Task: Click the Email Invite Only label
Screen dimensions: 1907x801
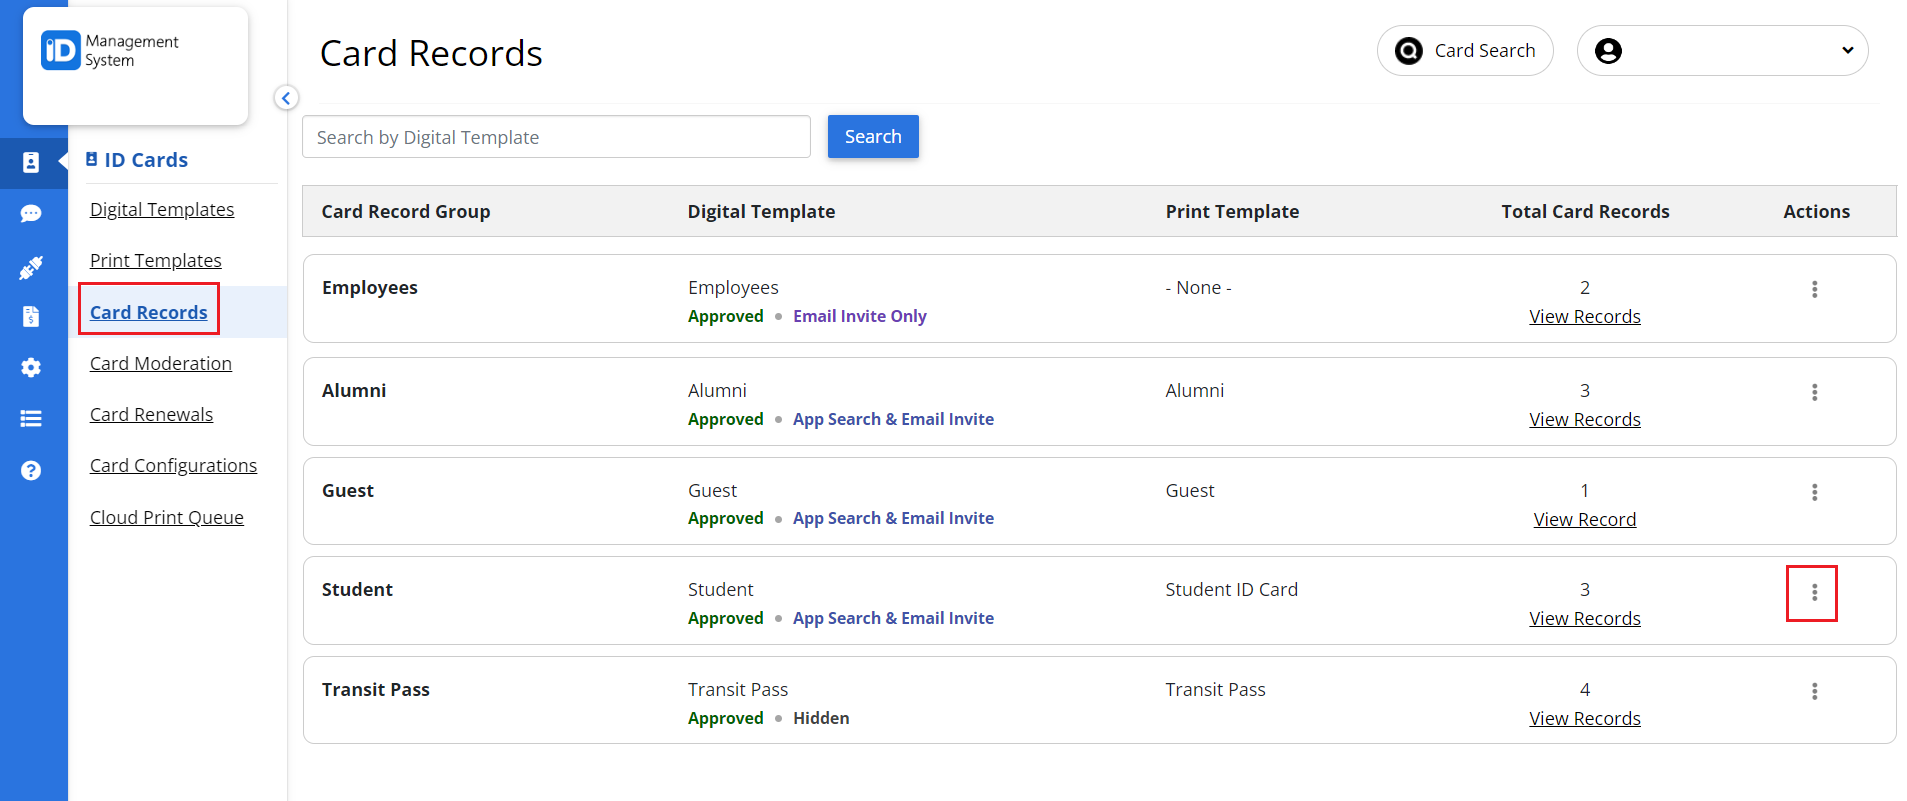Action: click(x=860, y=316)
